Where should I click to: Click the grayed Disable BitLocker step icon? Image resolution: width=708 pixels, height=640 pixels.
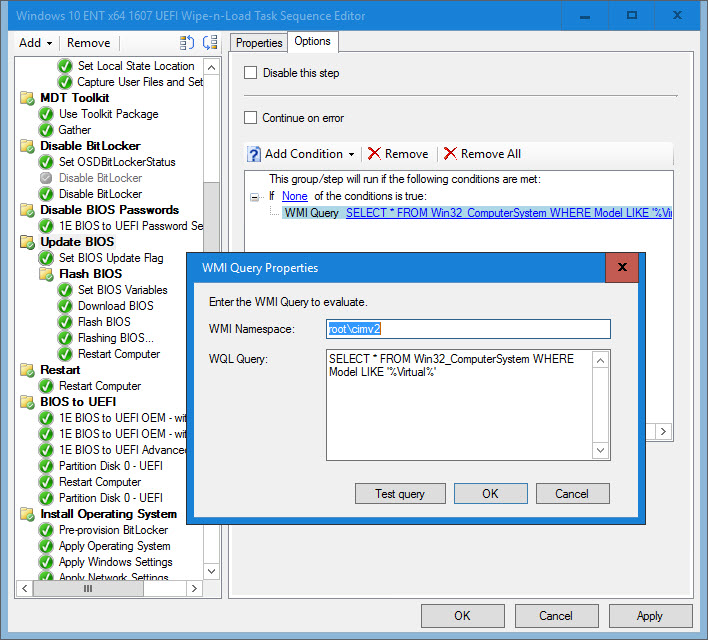[x=46, y=178]
